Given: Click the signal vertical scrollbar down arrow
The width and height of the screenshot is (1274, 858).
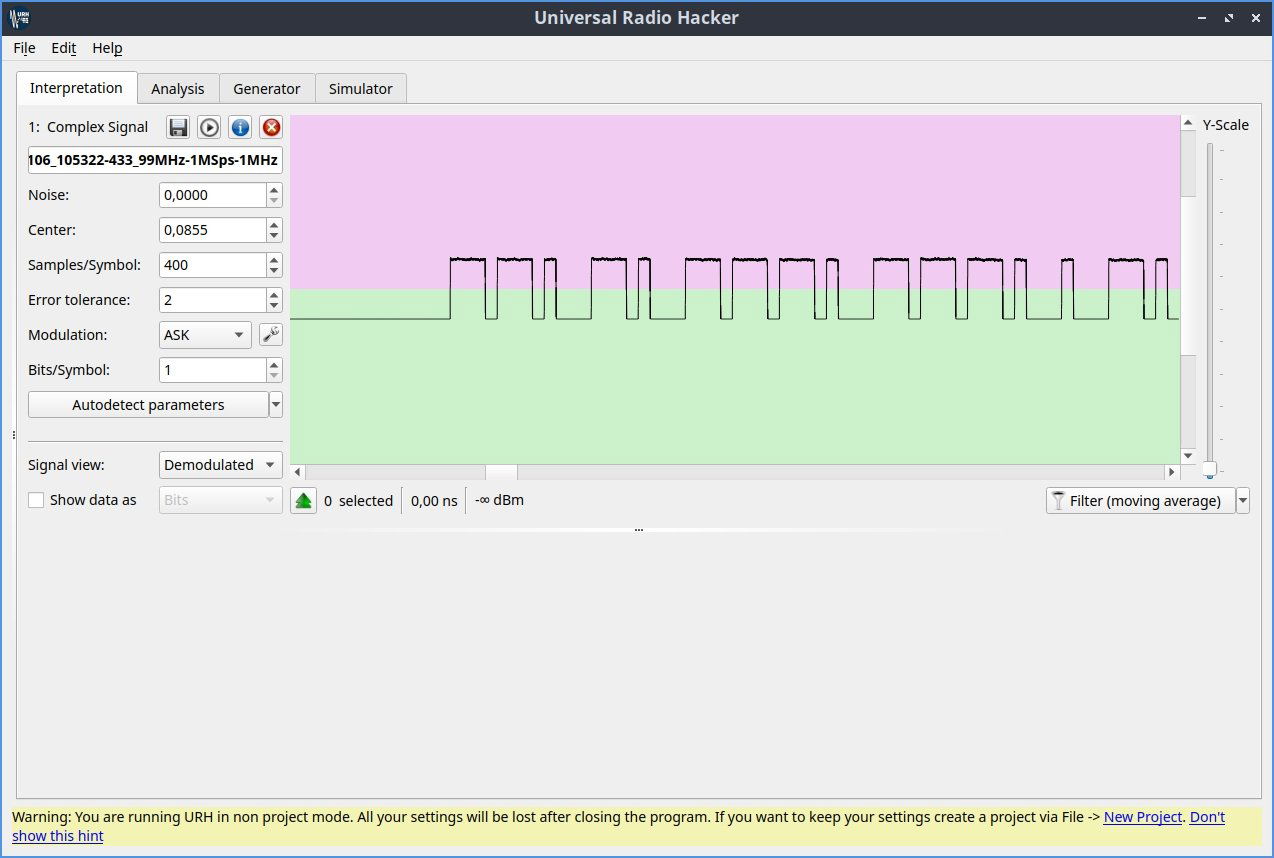Looking at the screenshot, I should coord(1188,456).
